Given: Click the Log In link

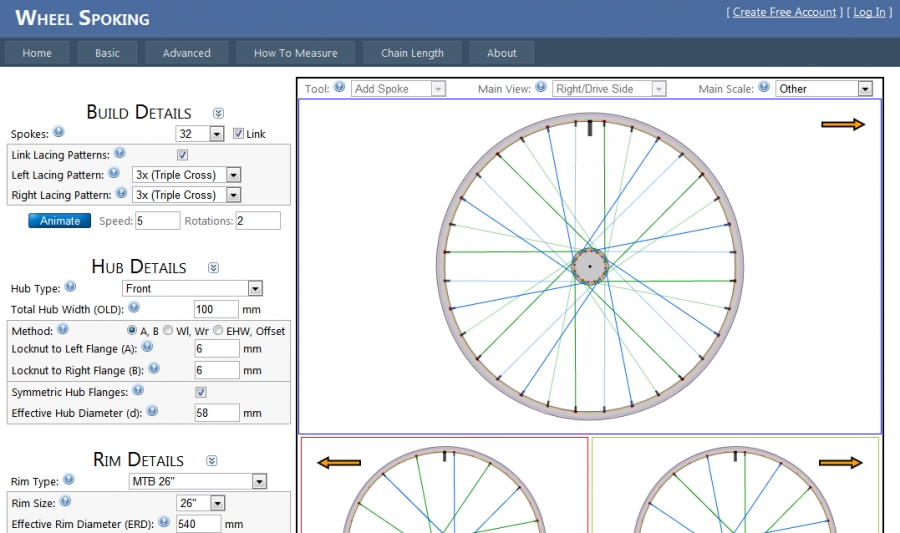Looking at the screenshot, I should [869, 12].
